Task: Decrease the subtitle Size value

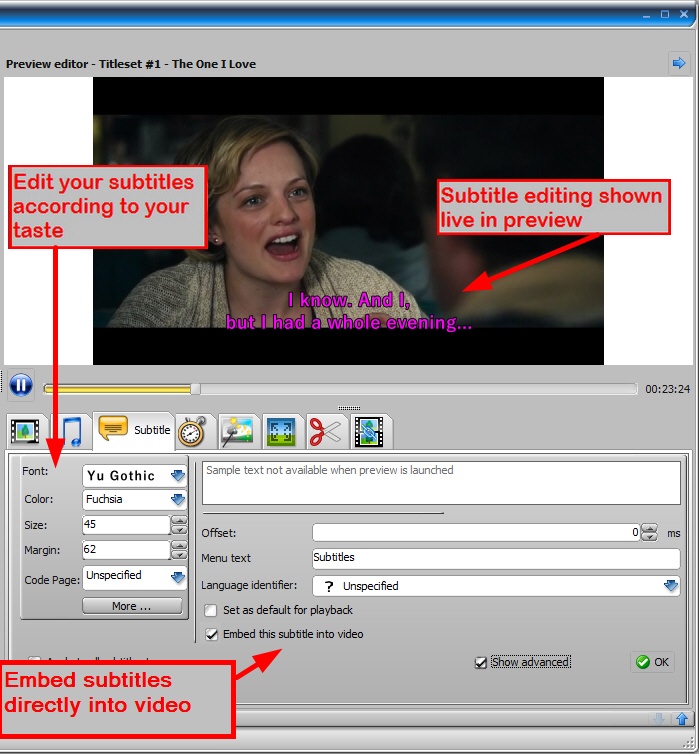Action: point(179,529)
